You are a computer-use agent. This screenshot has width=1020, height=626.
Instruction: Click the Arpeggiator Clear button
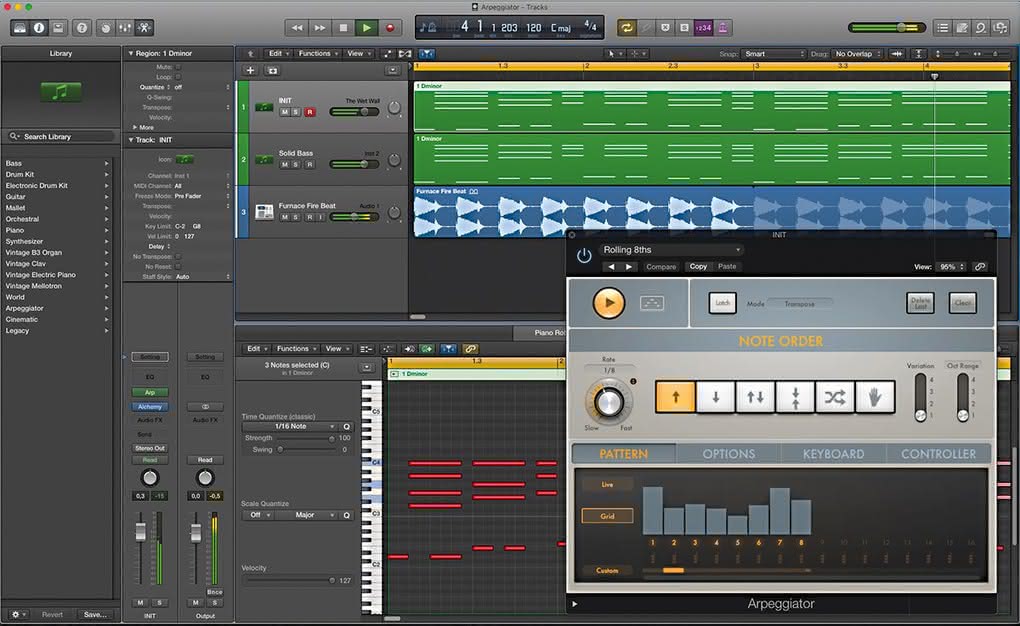coord(963,303)
